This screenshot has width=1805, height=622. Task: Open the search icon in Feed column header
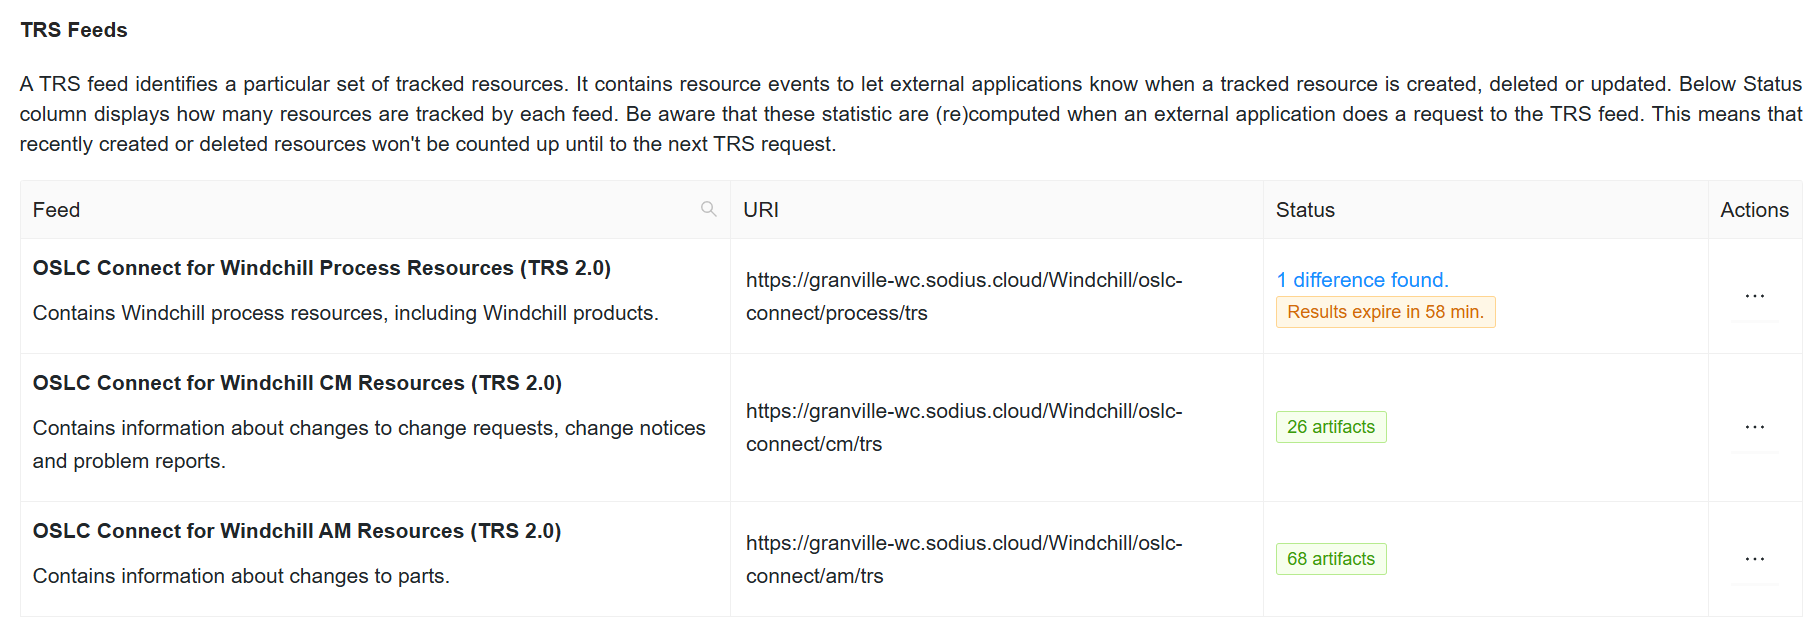coord(708,209)
